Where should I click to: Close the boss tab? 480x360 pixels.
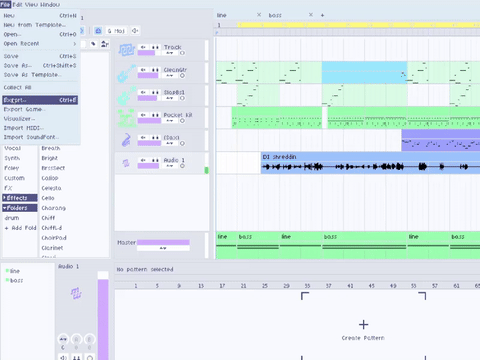[311, 15]
